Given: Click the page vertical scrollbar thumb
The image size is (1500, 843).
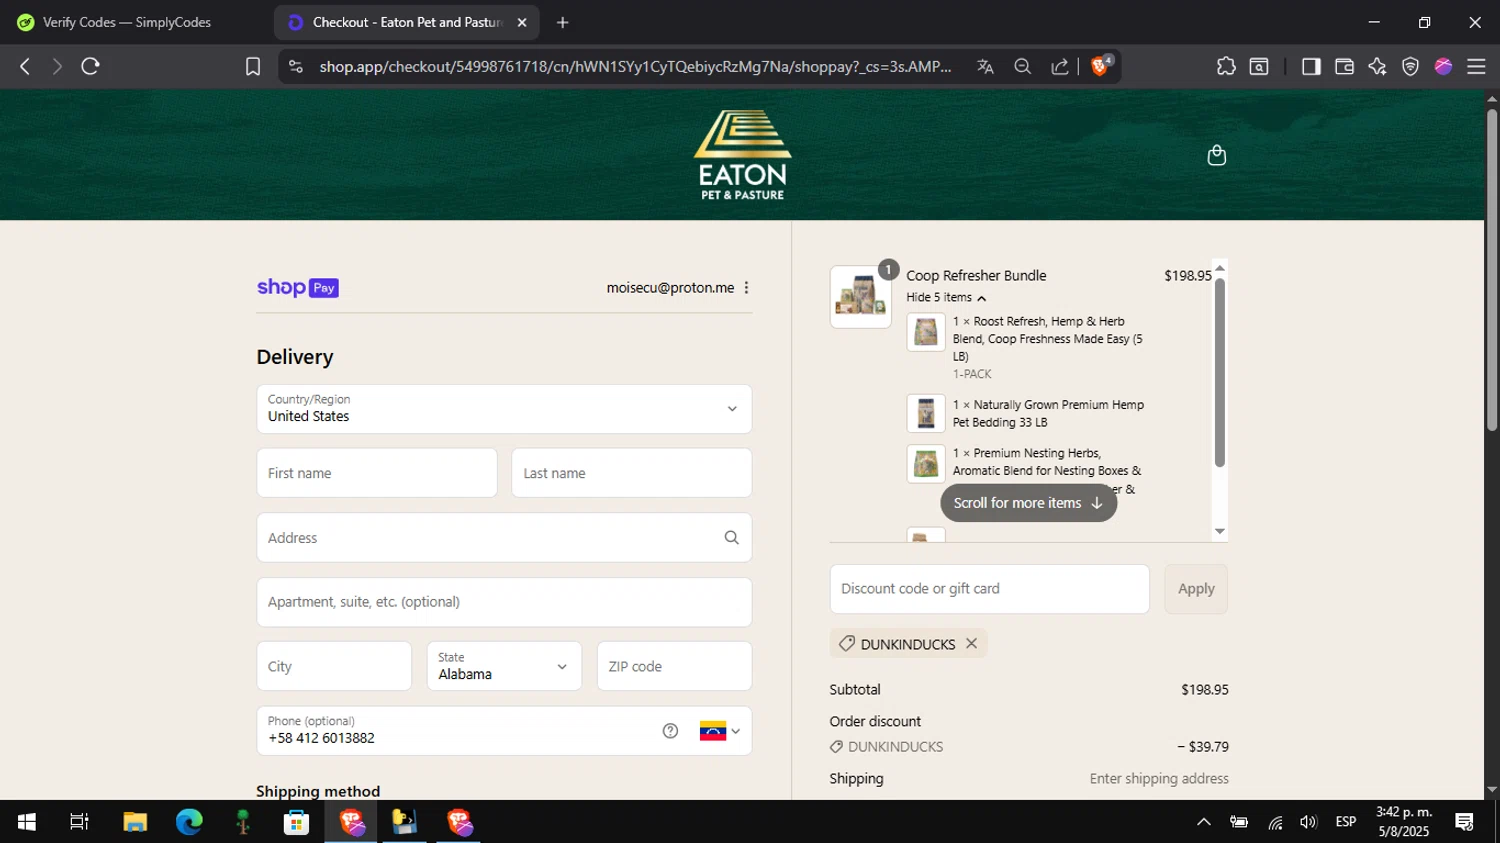Looking at the screenshot, I should [x=1491, y=270].
